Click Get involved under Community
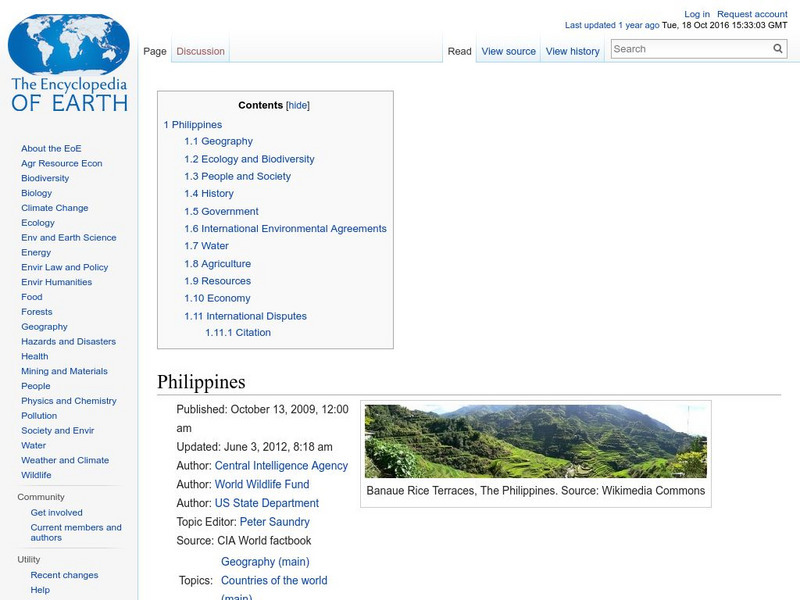The width and height of the screenshot is (800, 600). pos(57,512)
